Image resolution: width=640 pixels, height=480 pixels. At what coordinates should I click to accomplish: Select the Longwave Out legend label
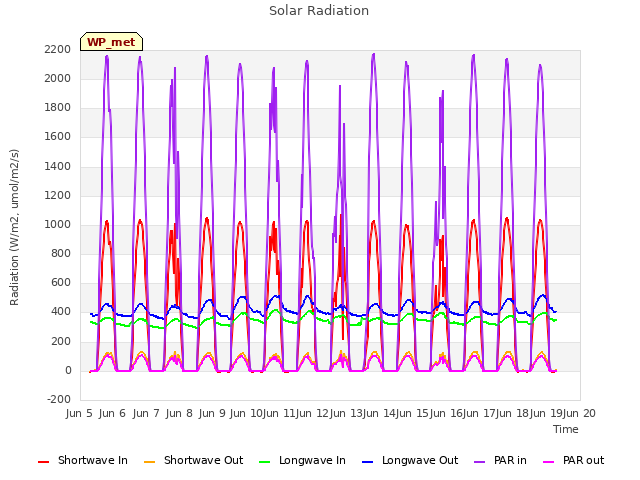coord(420,460)
